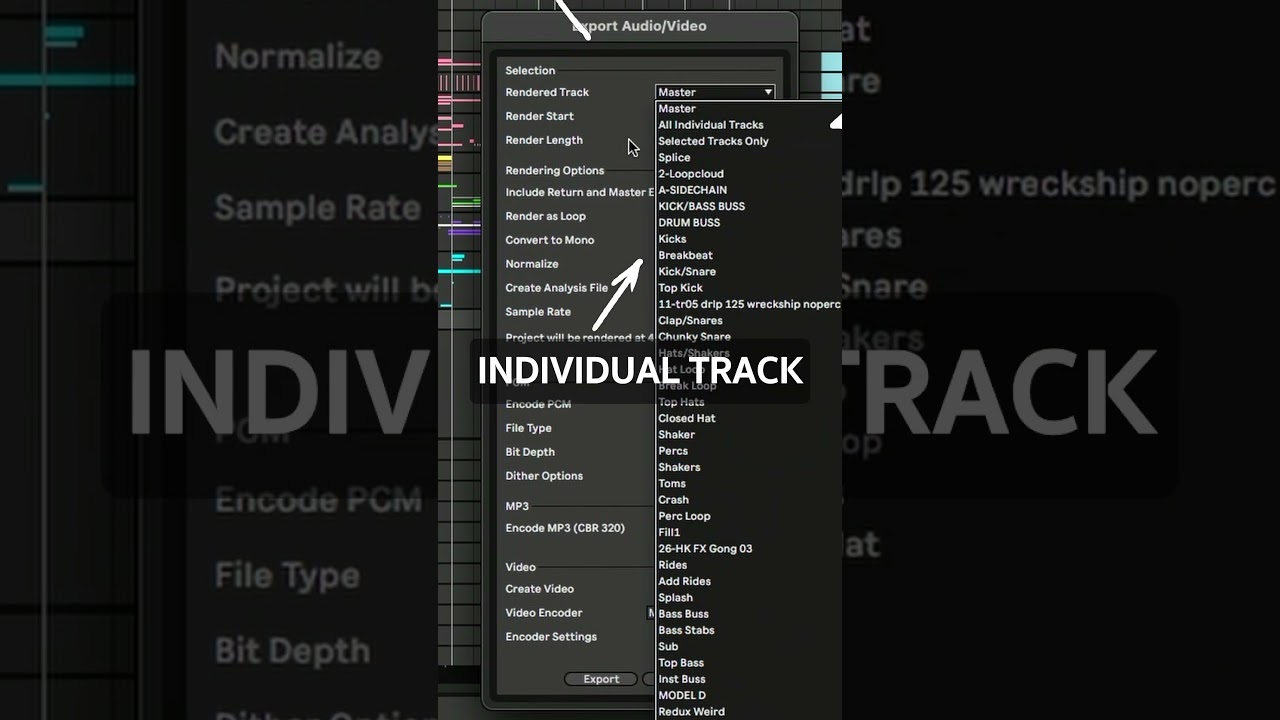This screenshot has width=1280, height=720.
Task: Choose Breakbeat from the track list
Action: (x=685, y=255)
